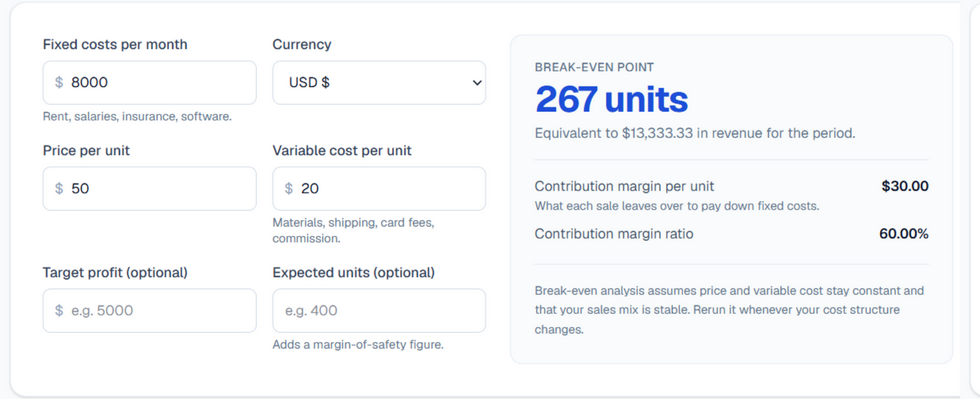Viewport: 980px width, 399px height.
Task: Click the 'Expected units (optional)' label
Action: (354, 273)
